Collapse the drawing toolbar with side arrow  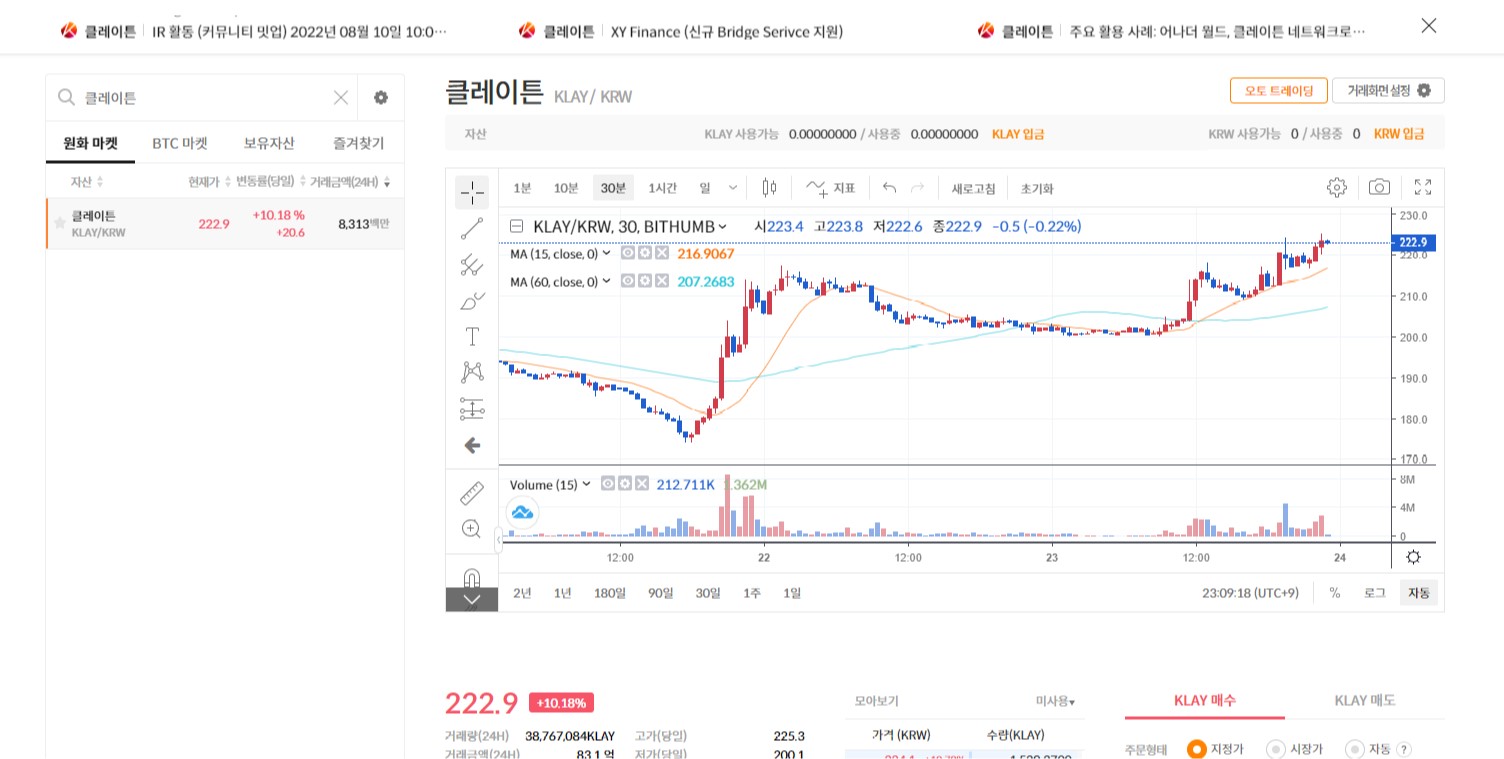tap(499, 542)
